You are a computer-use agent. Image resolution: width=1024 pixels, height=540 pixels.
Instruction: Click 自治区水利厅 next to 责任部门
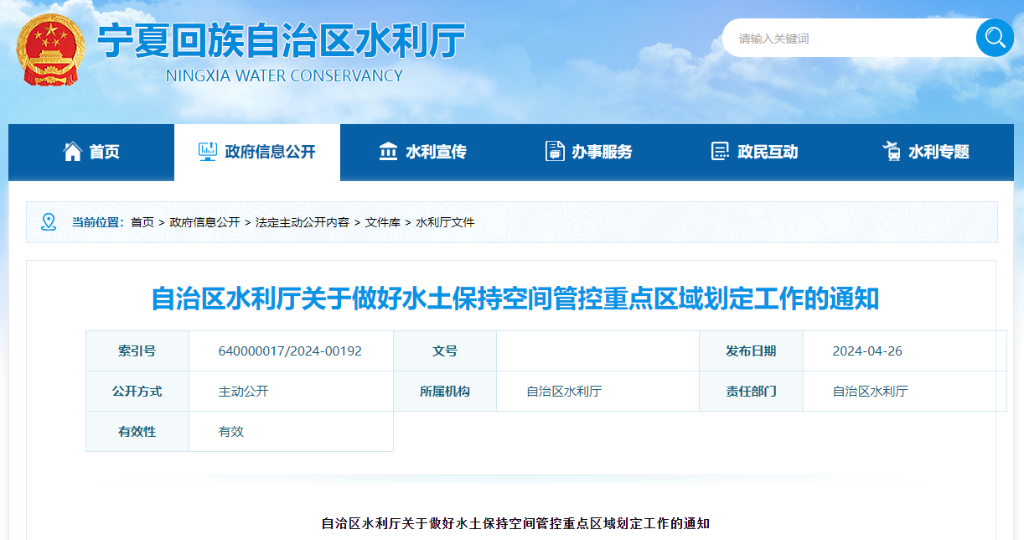click(870, 392)
